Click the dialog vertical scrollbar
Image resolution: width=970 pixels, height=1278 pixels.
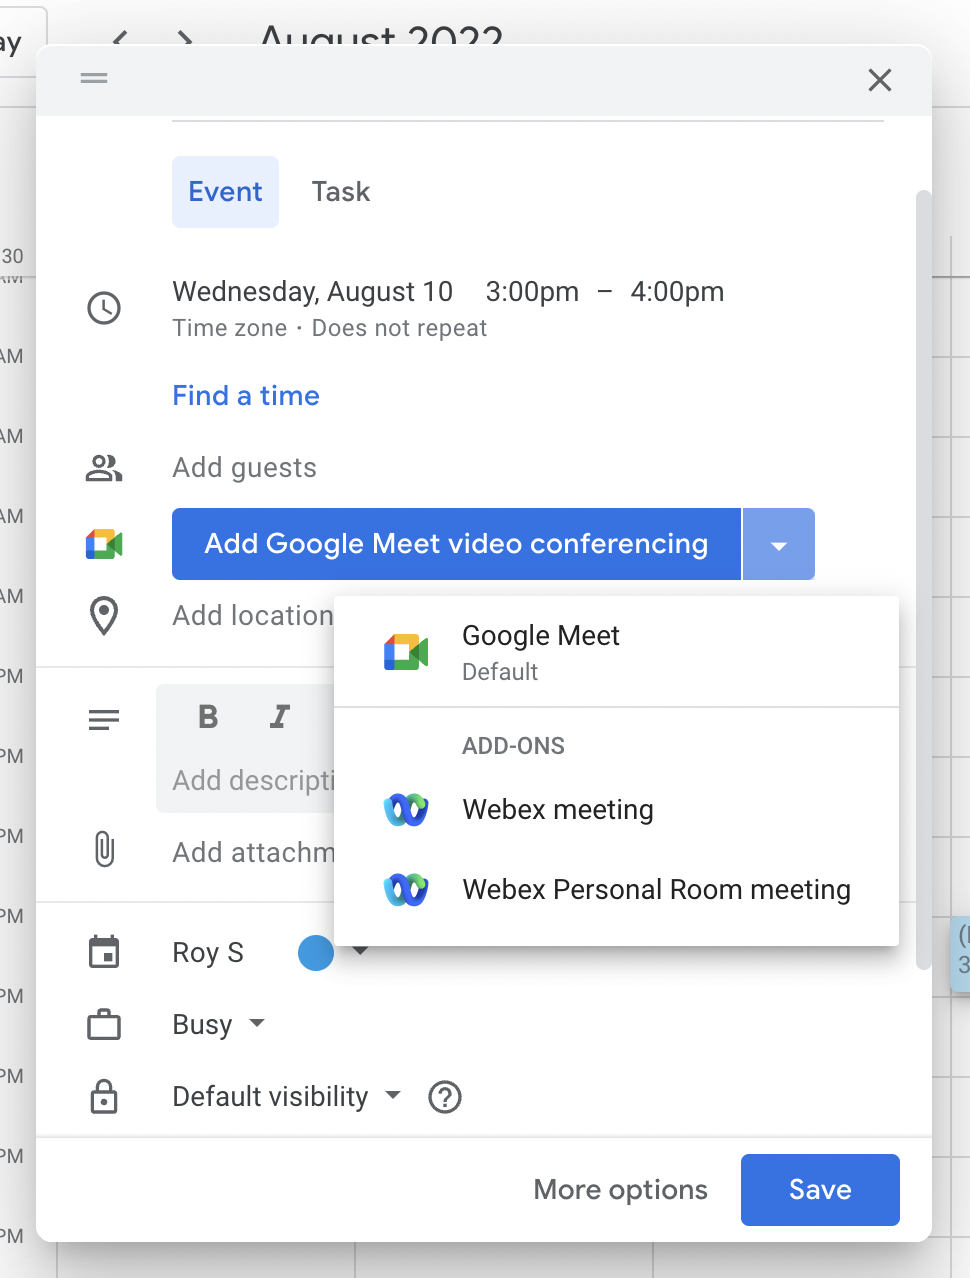[x=924, y=580]
